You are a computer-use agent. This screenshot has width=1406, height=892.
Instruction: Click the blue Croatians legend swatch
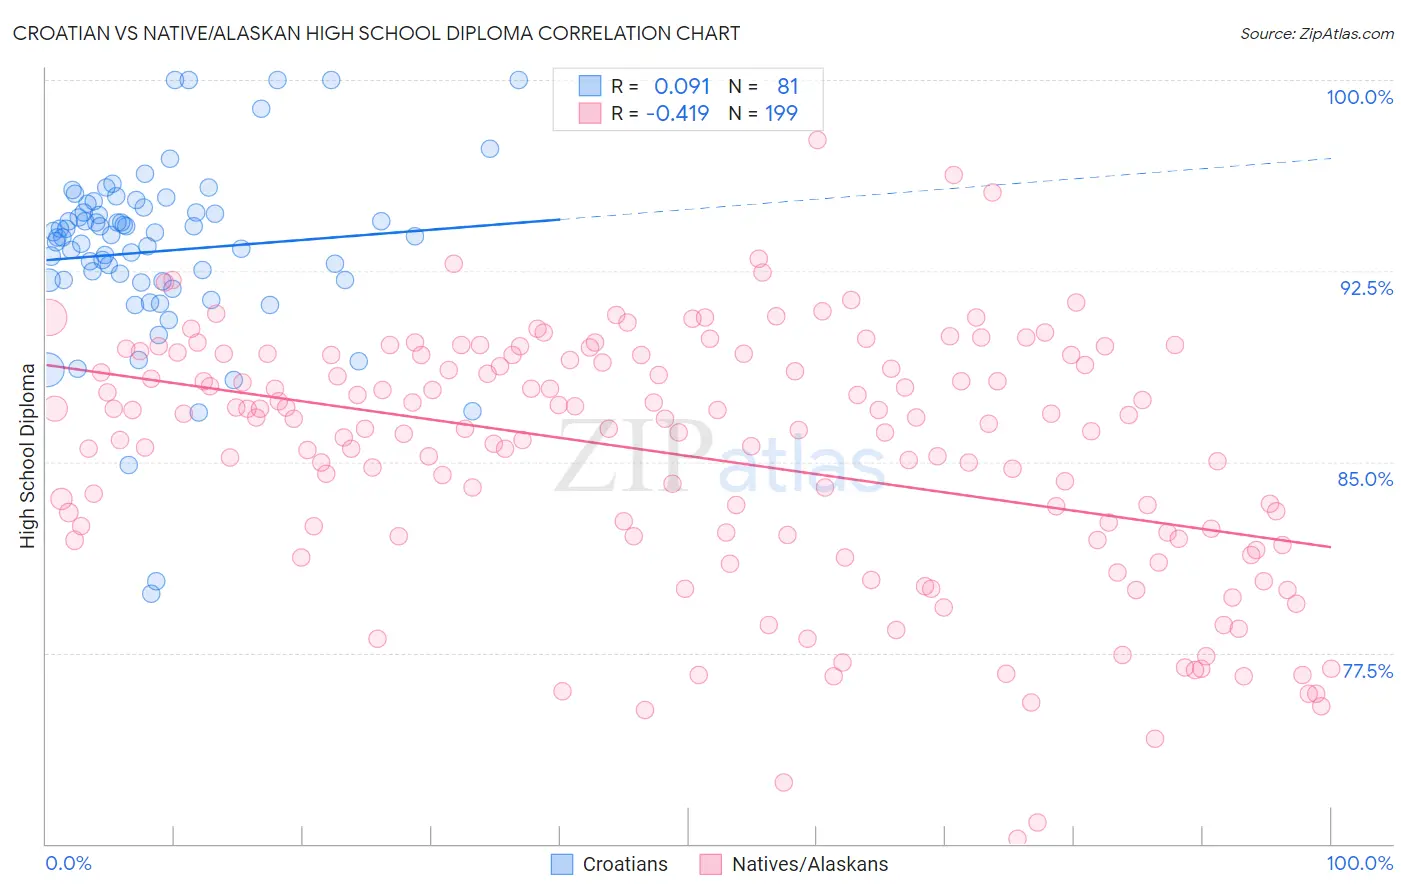(562, 864)
